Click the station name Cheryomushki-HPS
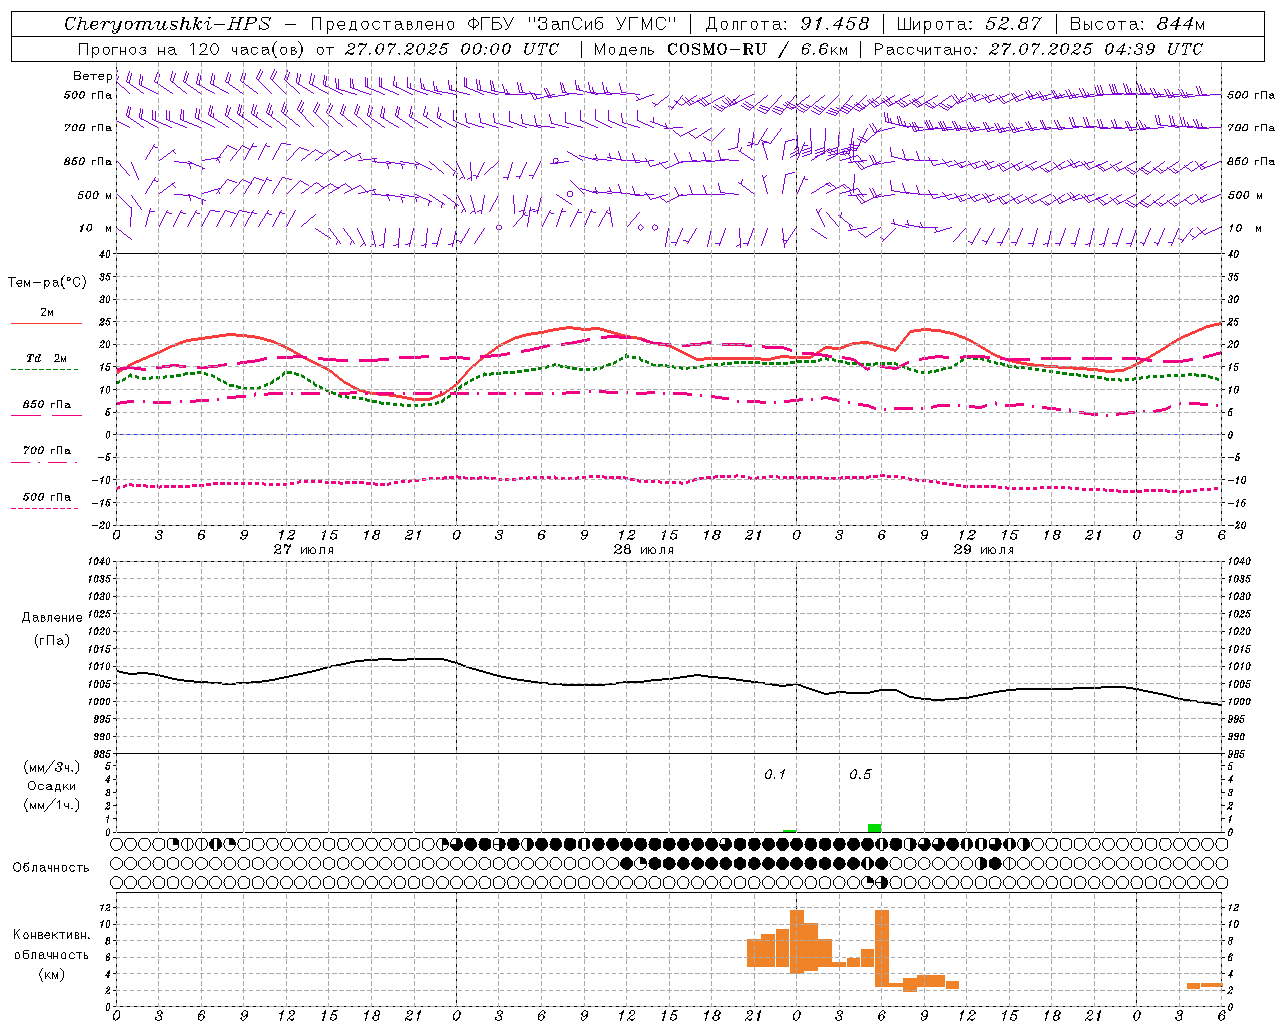This screenshot has width=1280, height=1024. 167,24
